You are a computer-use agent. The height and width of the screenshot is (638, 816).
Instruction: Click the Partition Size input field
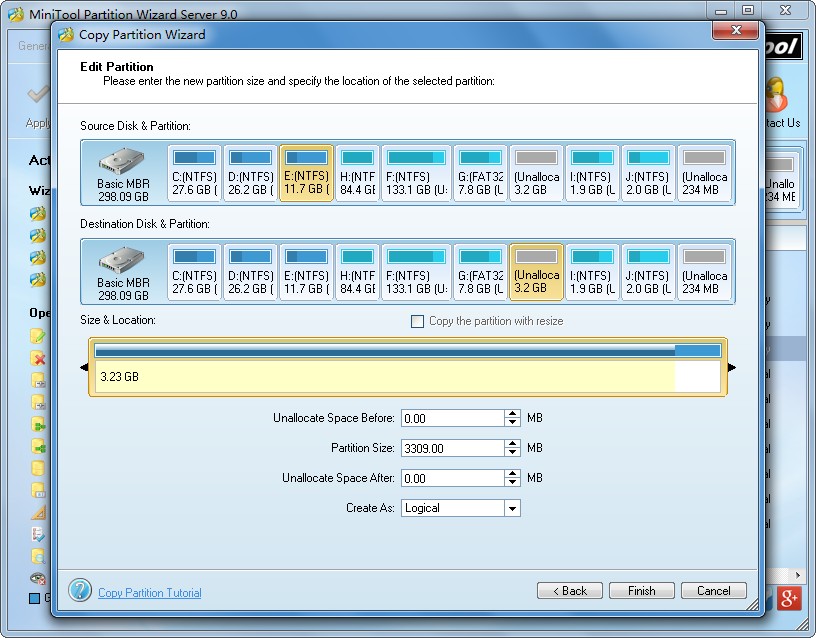click(452, 448)
